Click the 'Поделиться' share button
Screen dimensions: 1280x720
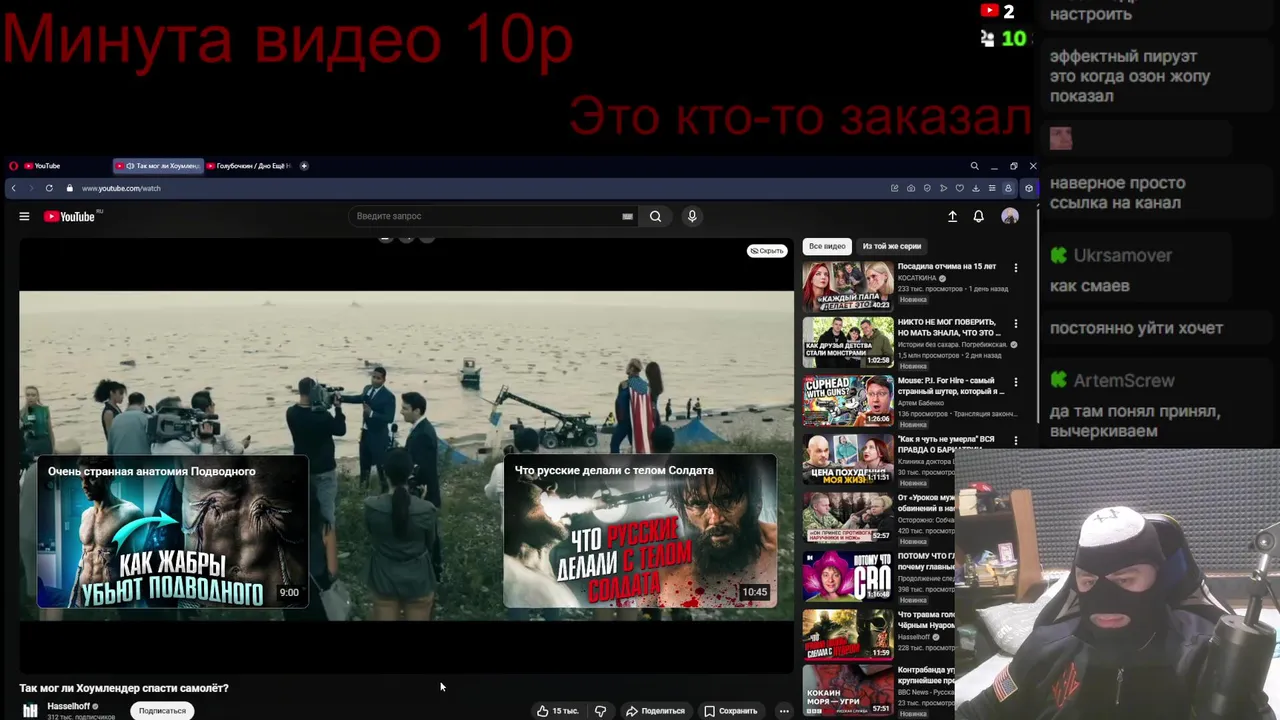pos(655,711)
